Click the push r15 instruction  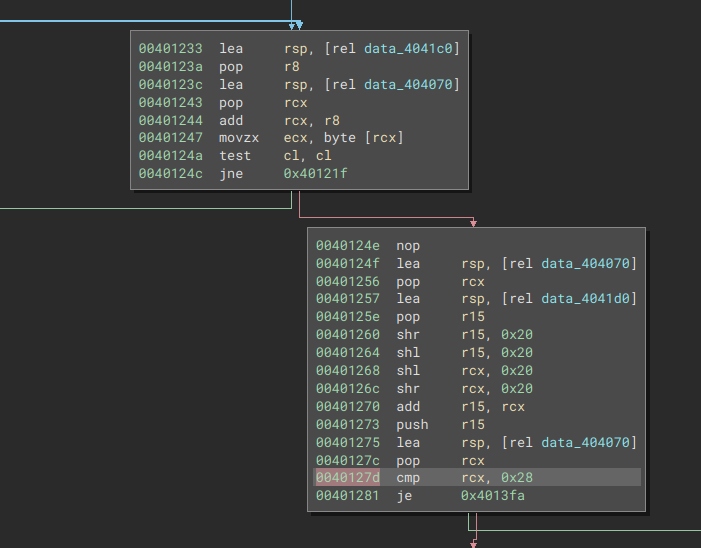[438, 425]
